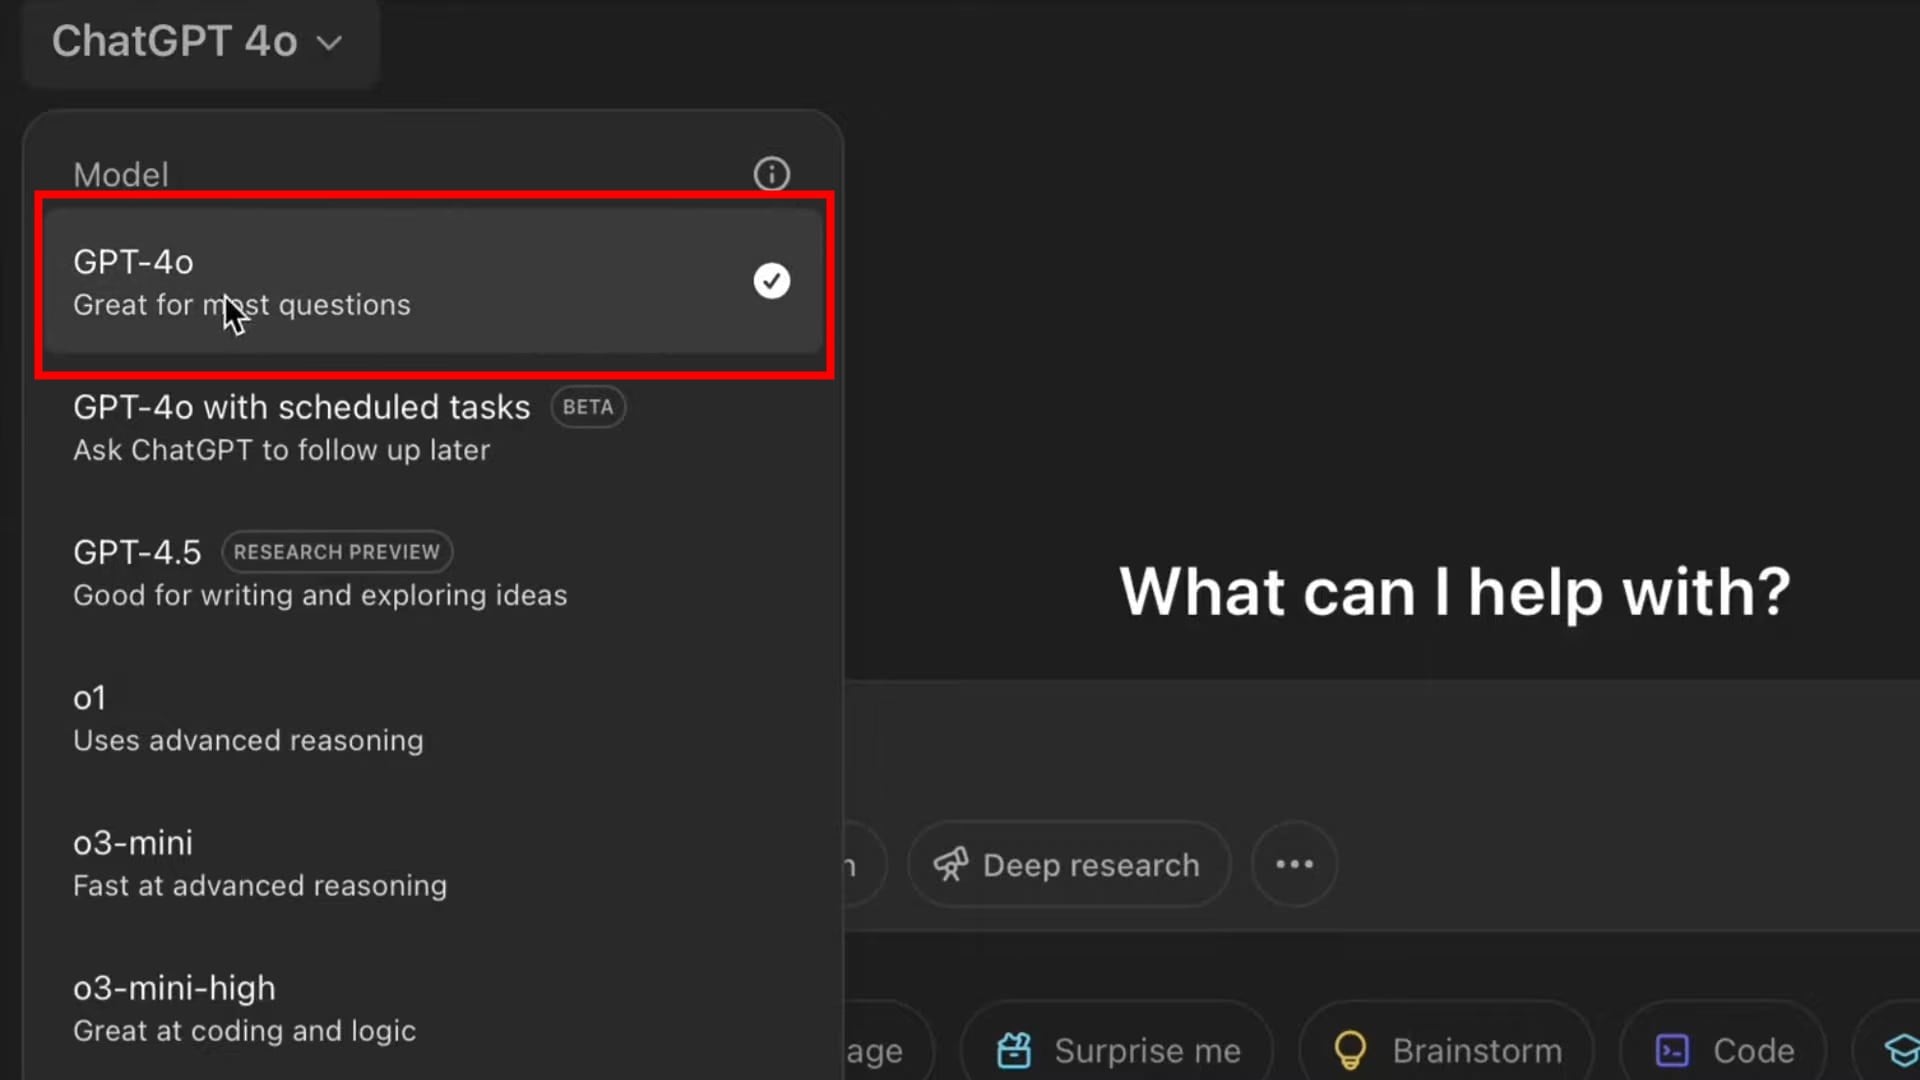Click the Deep research button
This screenshot has width=1920, height=1080.
pos(1069,864)
